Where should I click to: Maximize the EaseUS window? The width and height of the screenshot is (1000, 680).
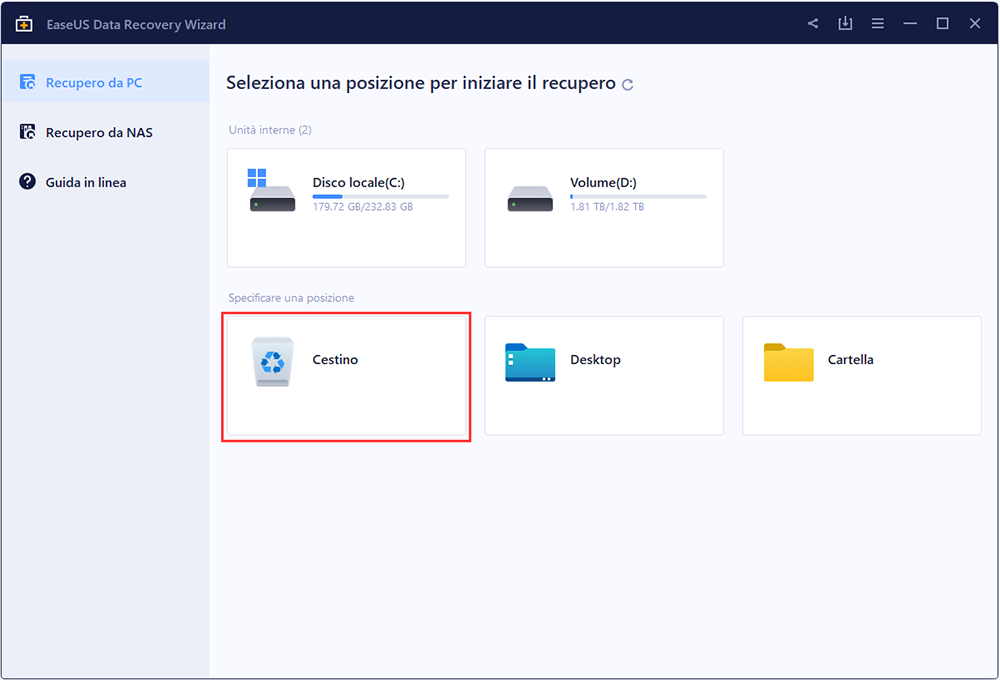[x=943, y=24]
